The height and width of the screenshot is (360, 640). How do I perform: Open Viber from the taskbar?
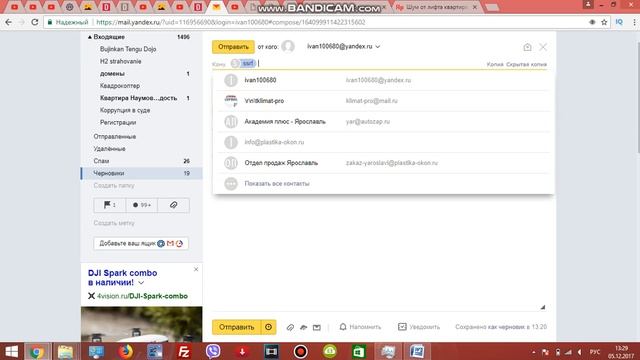tap(213, 351)
